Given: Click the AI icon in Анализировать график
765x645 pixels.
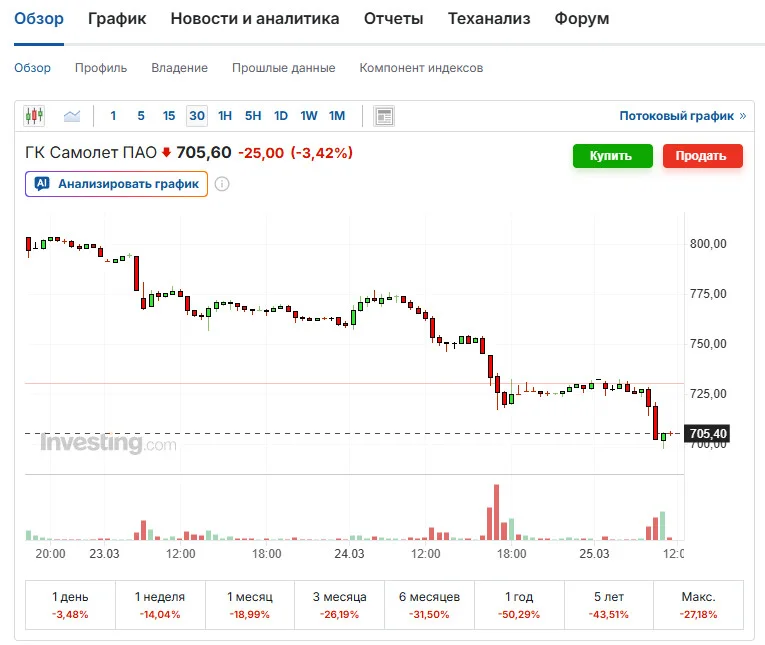Looking at the screenshot, I should tap(42, 183).
